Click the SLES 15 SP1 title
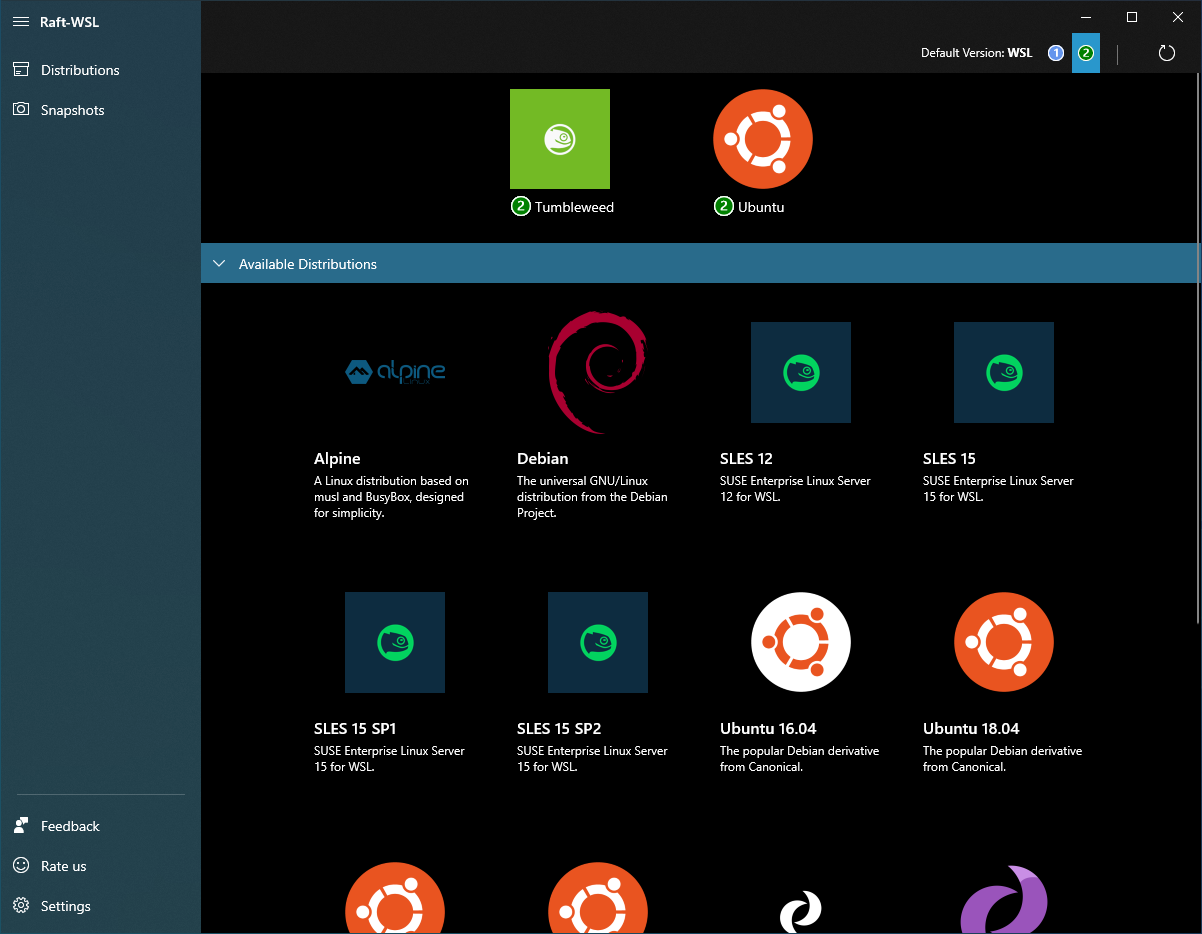Screen dimensions: 1202x934 pos(355,728)
